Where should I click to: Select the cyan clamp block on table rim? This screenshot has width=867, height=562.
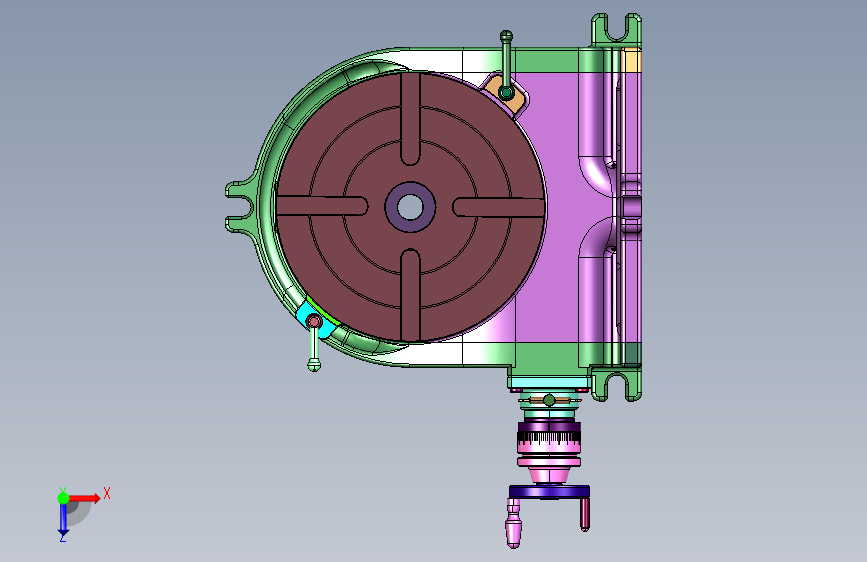(315, 322)
